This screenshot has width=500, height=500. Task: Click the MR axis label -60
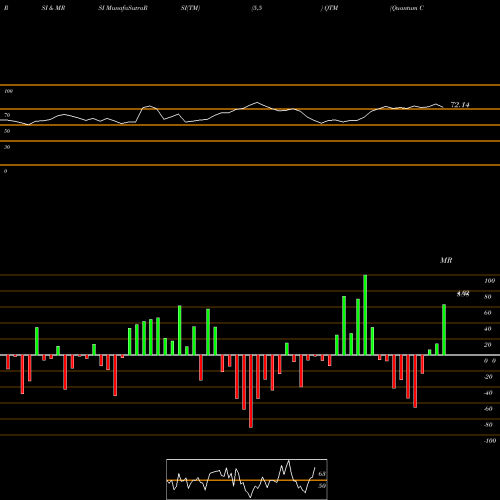pos(488,409)
